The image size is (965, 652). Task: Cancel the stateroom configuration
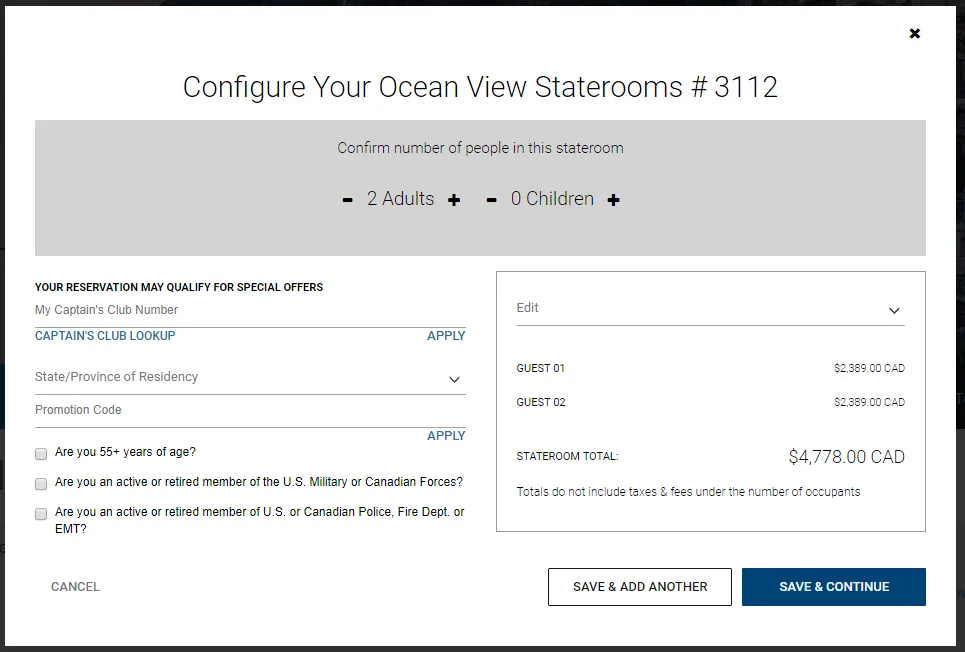[x=75, y=587]
